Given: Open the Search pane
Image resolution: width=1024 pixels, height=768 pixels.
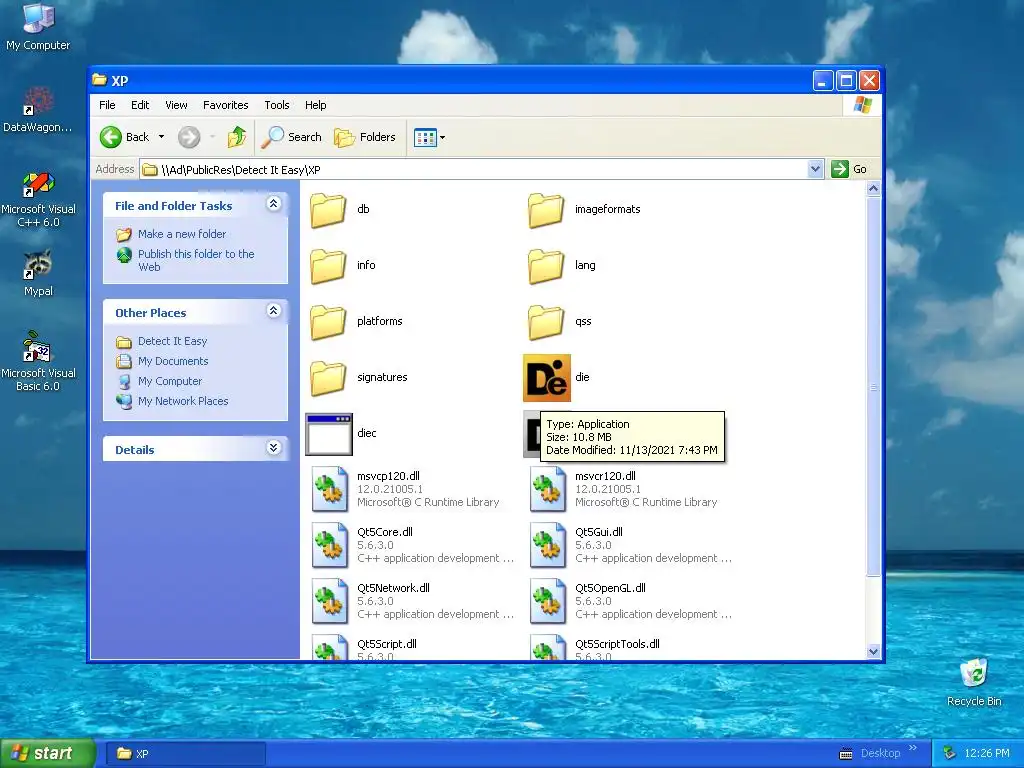Looking at the screenshot, I should pos(291,137).
